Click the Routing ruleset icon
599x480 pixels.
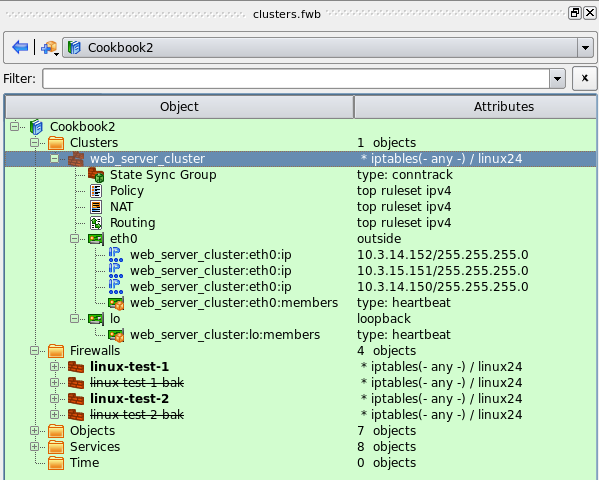click(x=96, y=223)
